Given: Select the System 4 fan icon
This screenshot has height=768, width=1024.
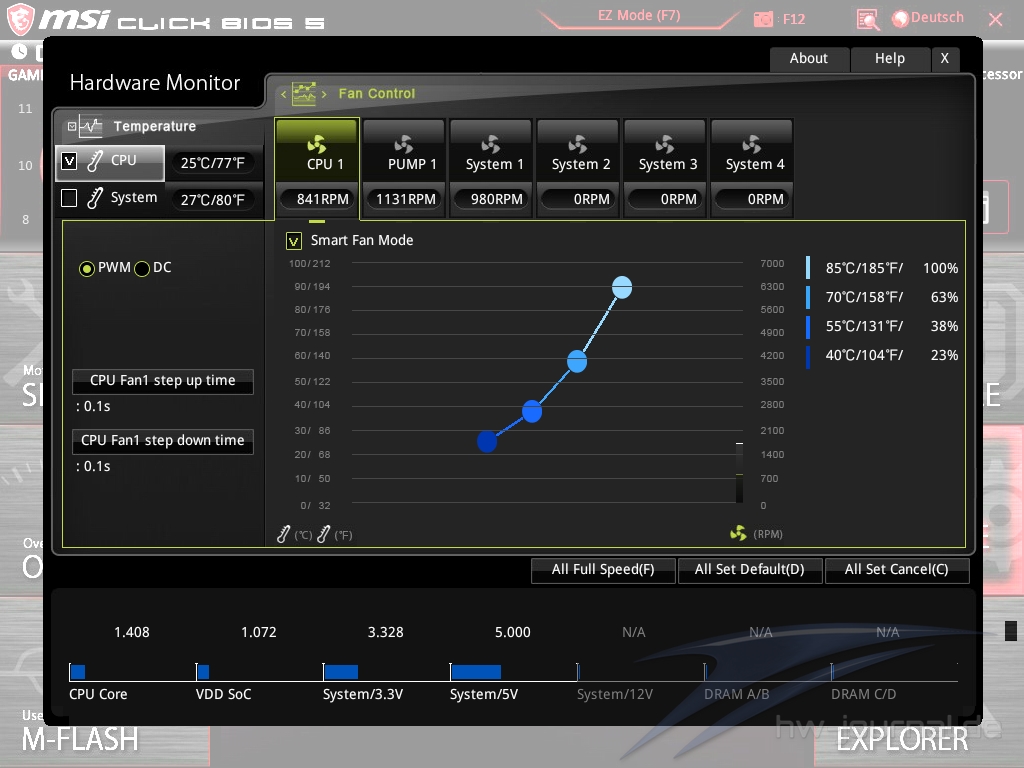Looking at the screenshot, I should 752,144.
